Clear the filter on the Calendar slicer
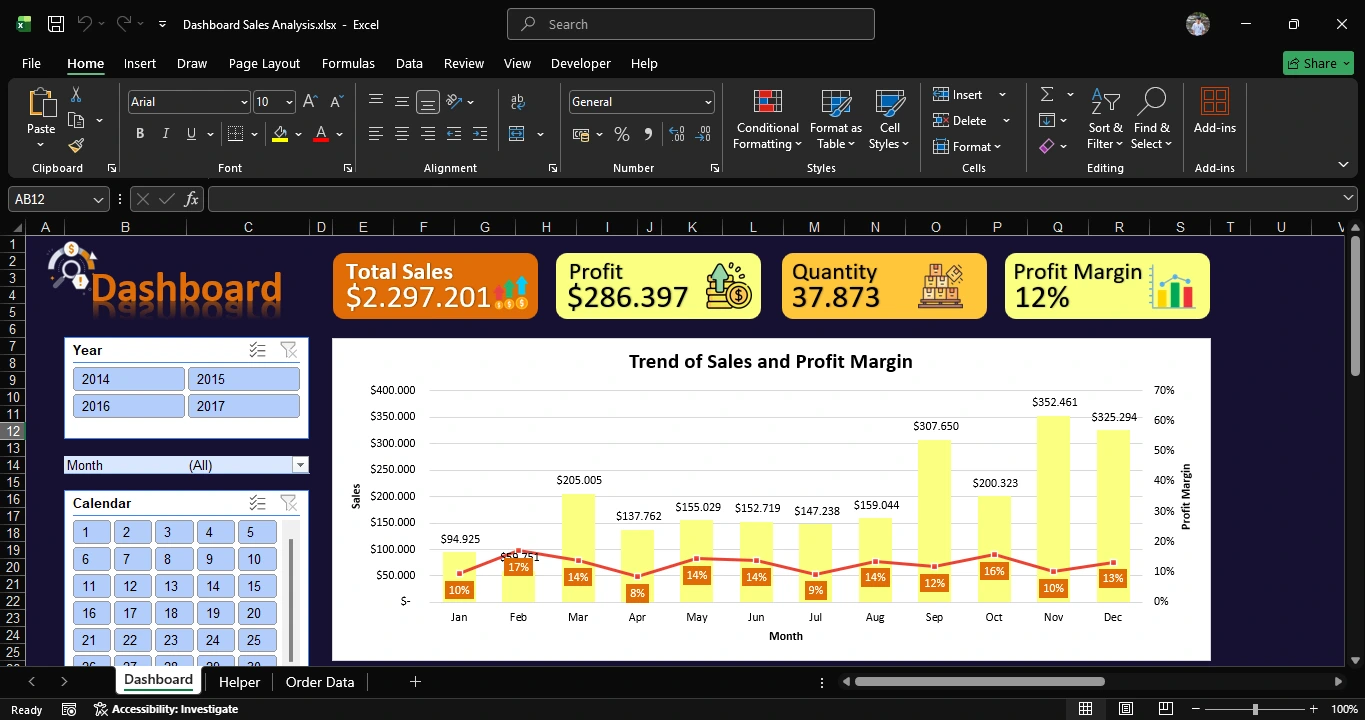 [x=288, y=503]
